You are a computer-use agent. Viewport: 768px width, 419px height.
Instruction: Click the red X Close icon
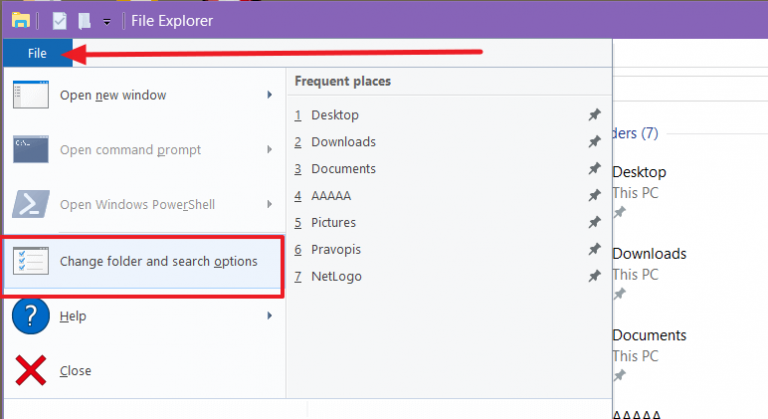31,370
